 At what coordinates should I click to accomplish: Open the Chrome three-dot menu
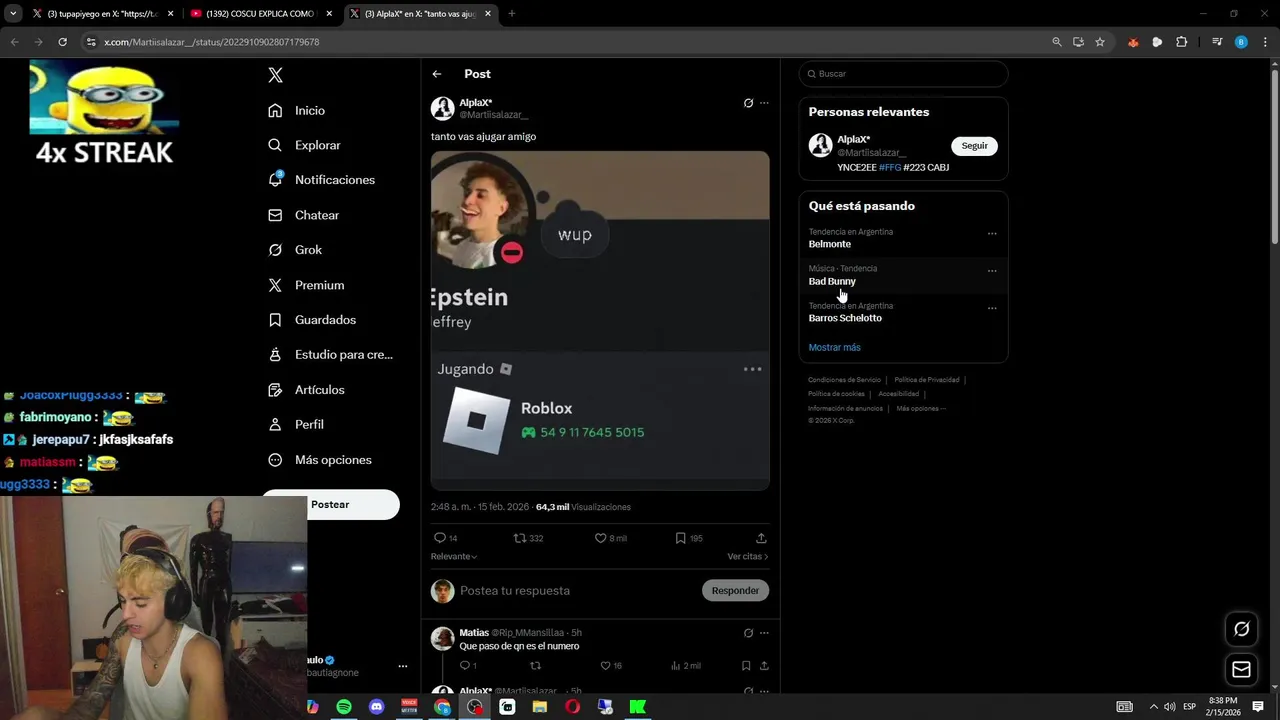click(1264, 42)
